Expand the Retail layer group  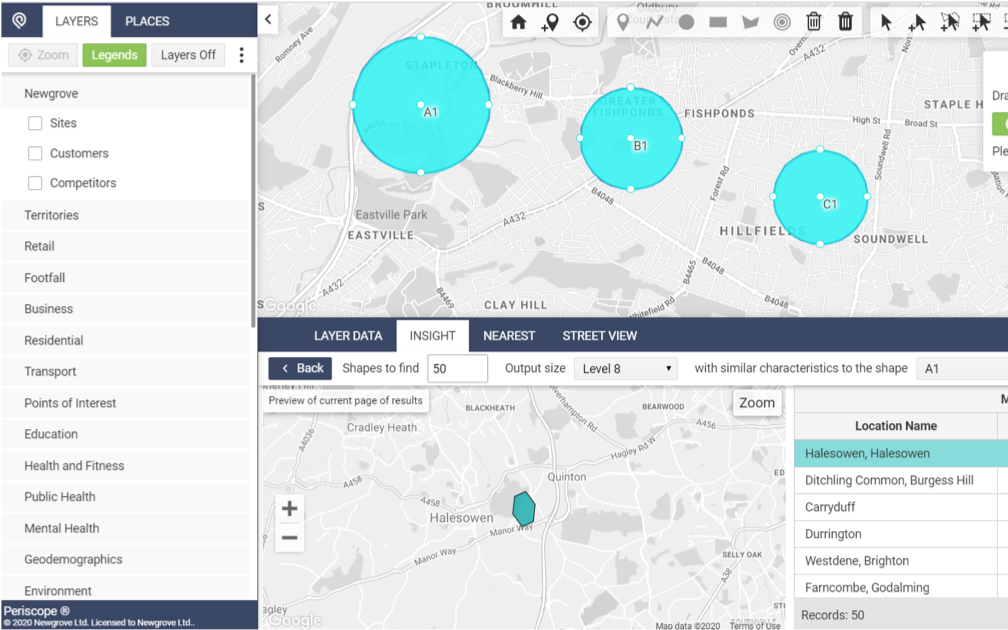(x=125, y=246)
